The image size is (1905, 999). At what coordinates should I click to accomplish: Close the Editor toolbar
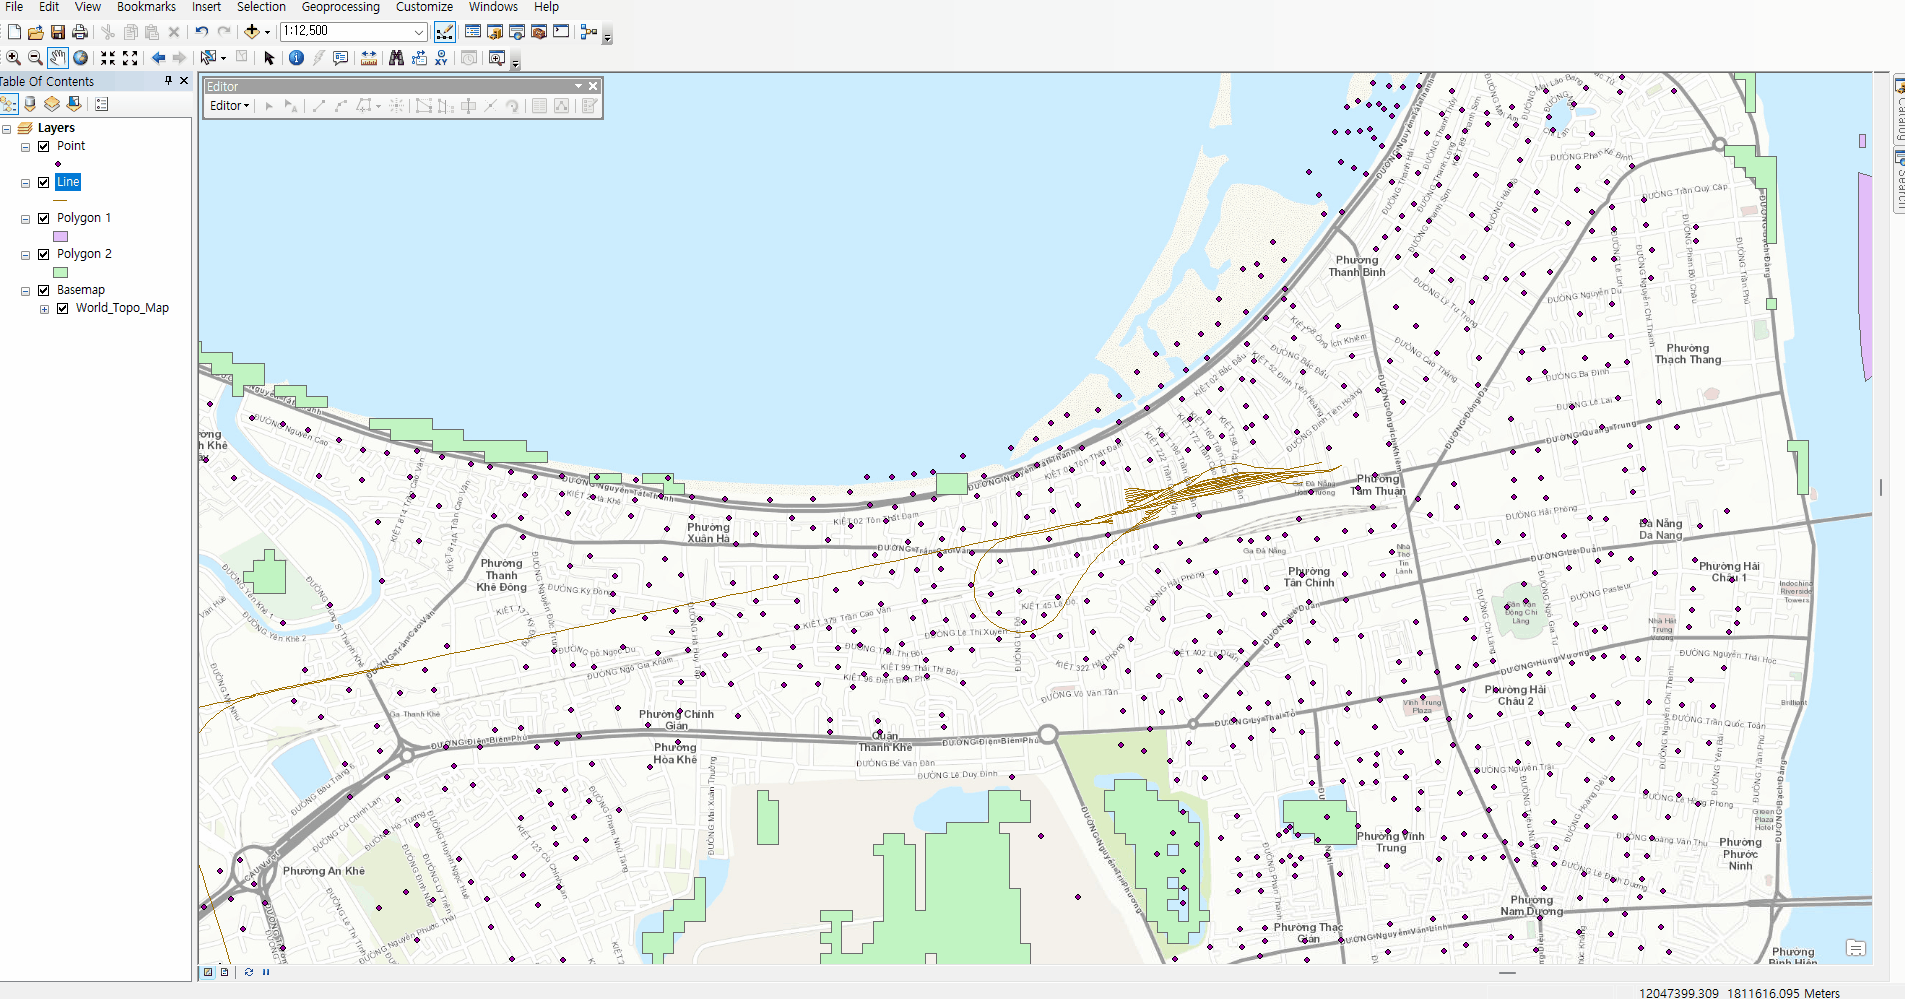[x=593, y=86]
